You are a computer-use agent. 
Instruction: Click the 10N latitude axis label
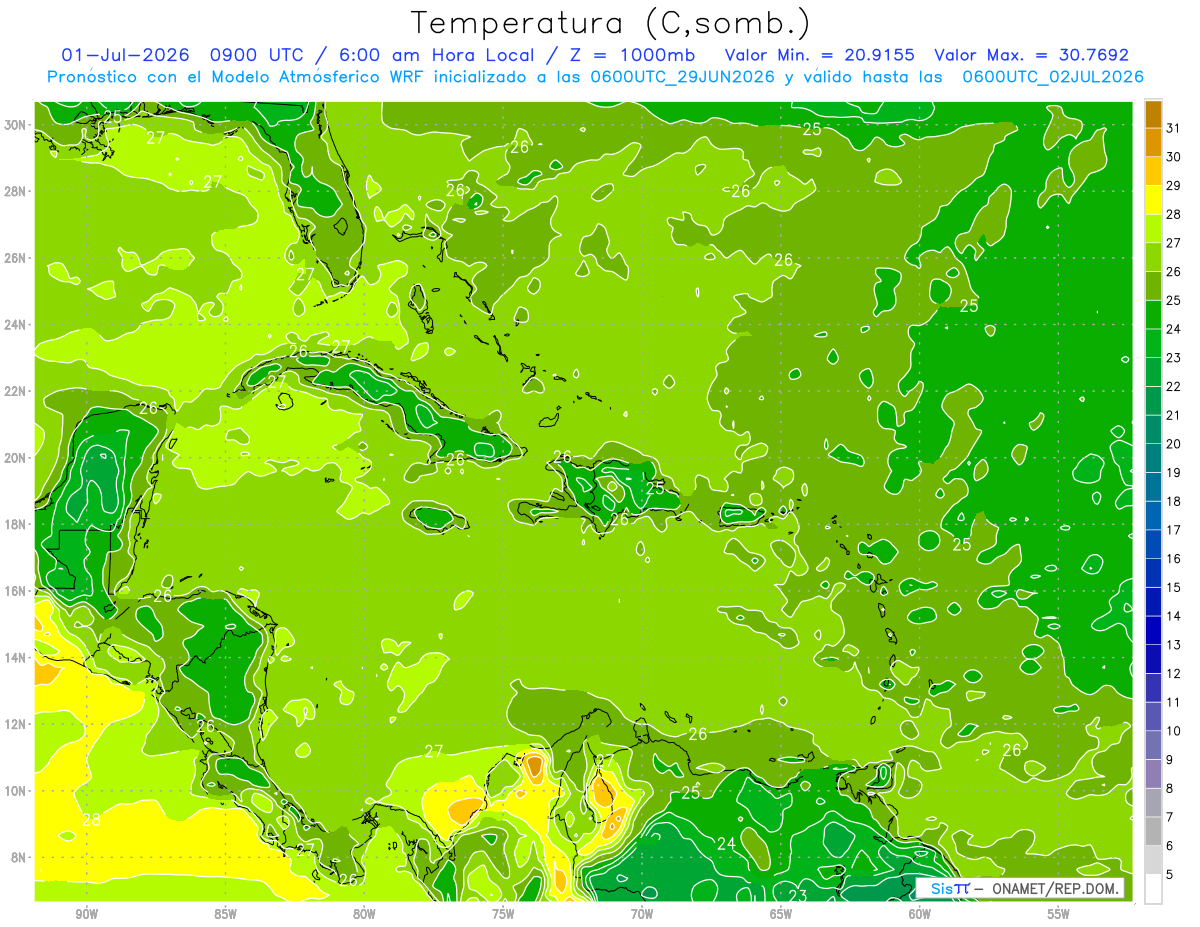16,791
